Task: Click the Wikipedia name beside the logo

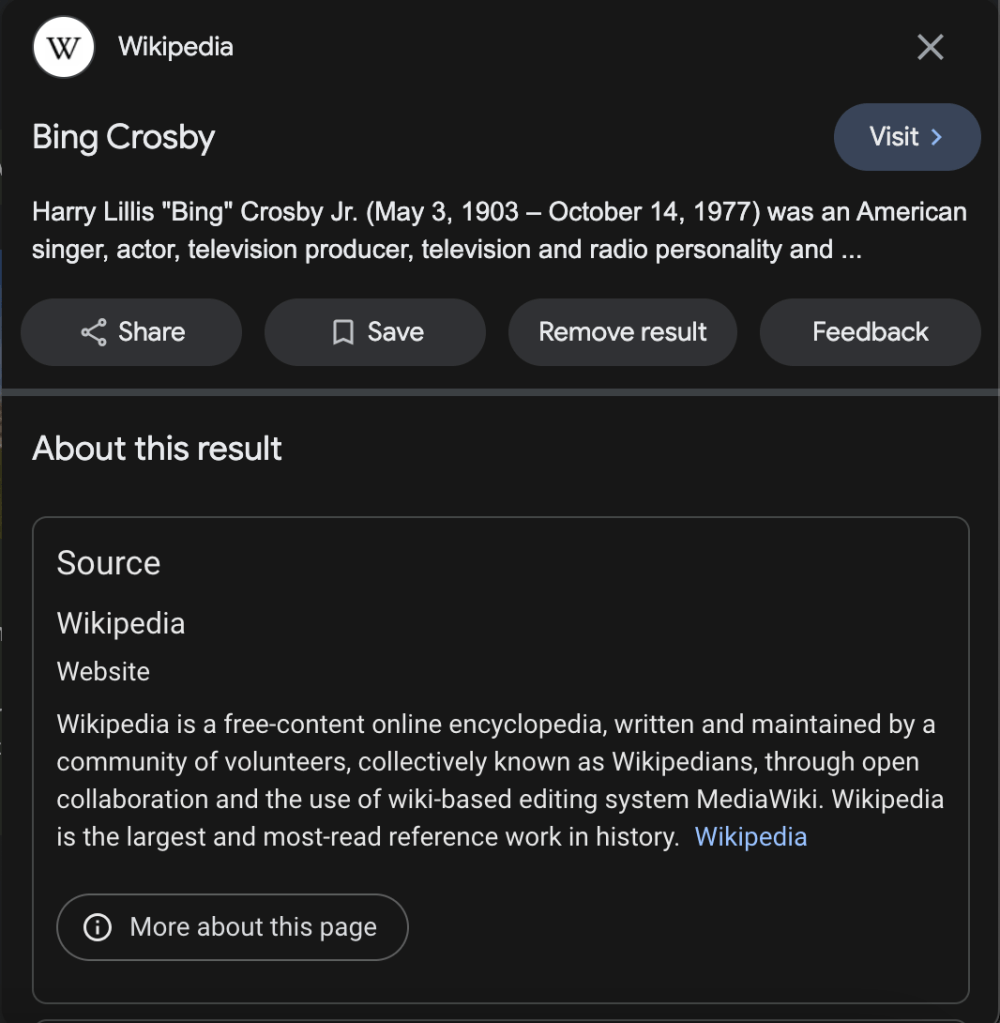Action: [175, 47]
